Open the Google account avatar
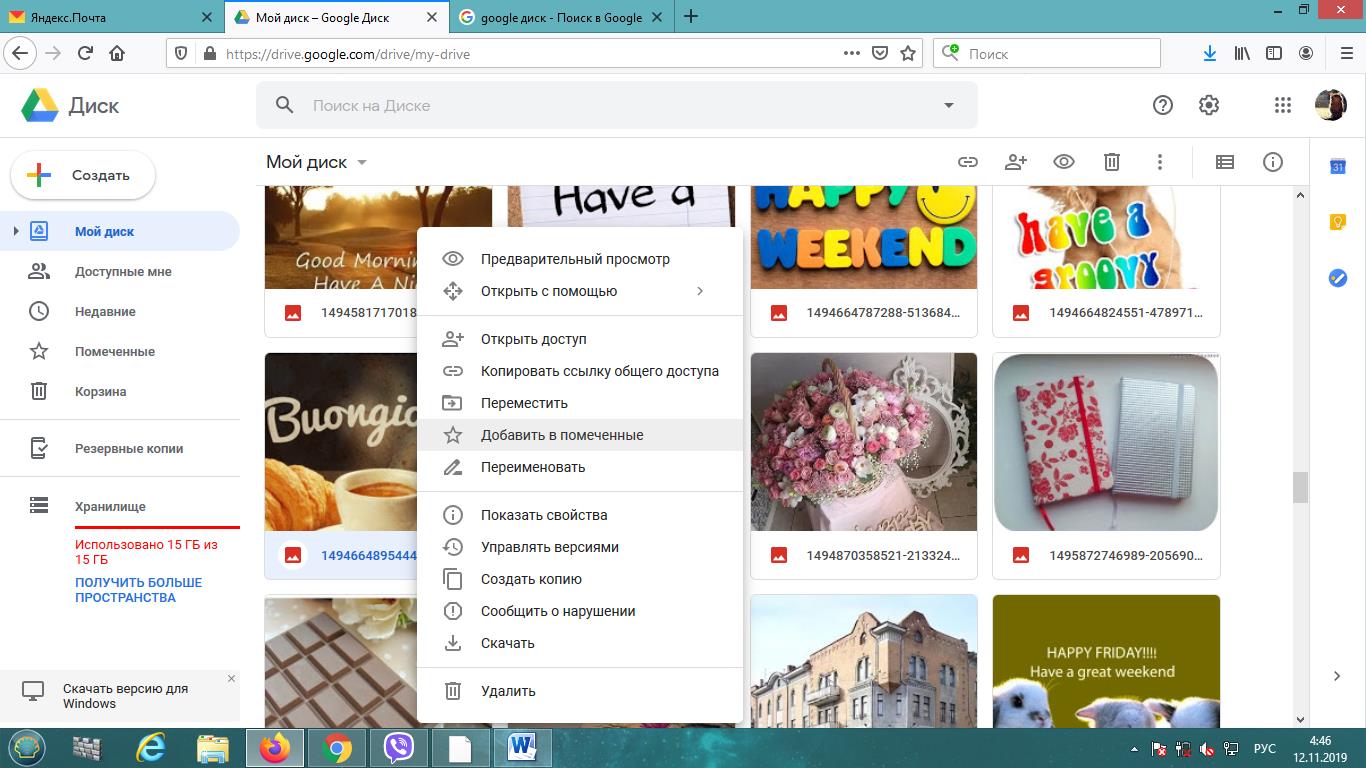The width and height of the screenshot is (1366, 768). pos(1330,105)
